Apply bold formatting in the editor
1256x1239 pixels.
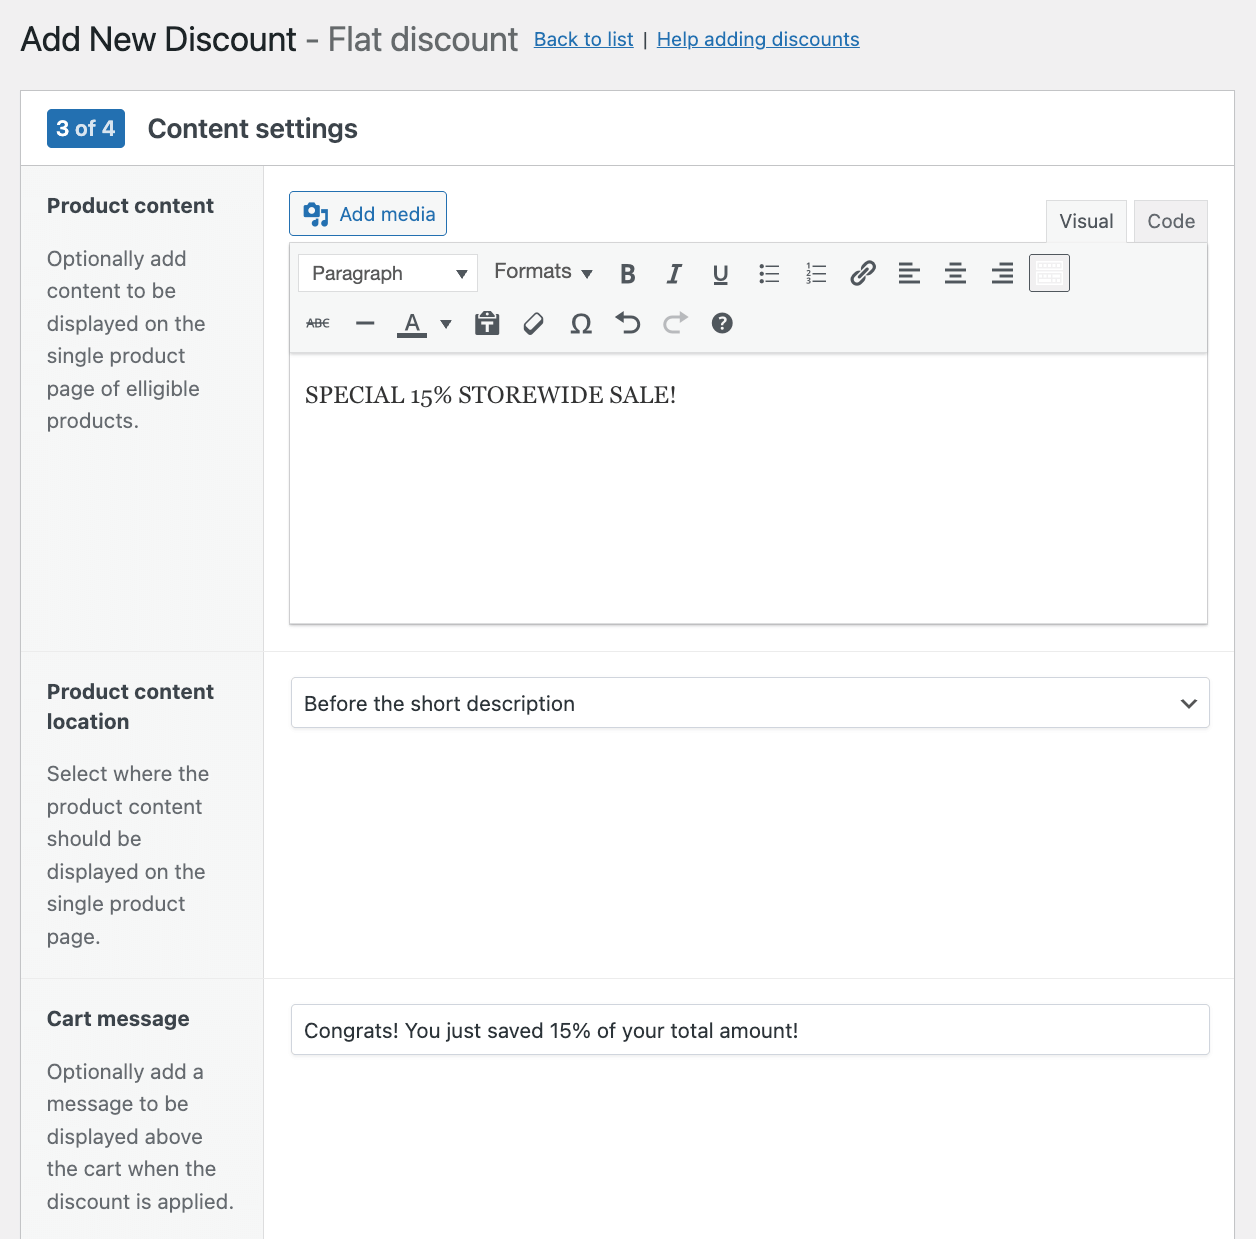pos(627,272)
